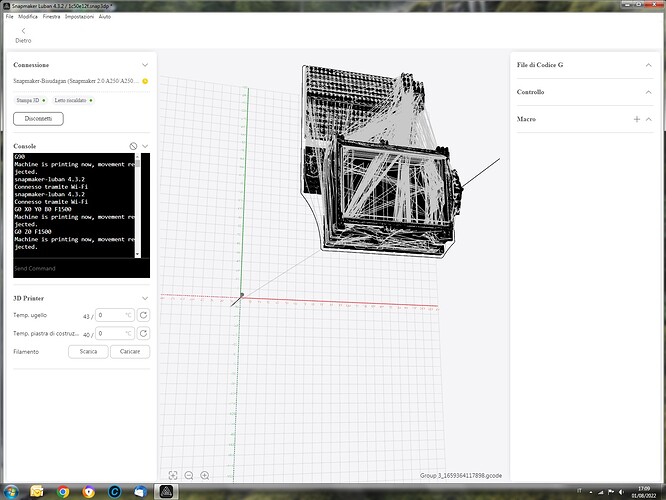Apply the build plate temperature refresh icon
This screenshot has width=666, height=500.
tap(143, 333)
